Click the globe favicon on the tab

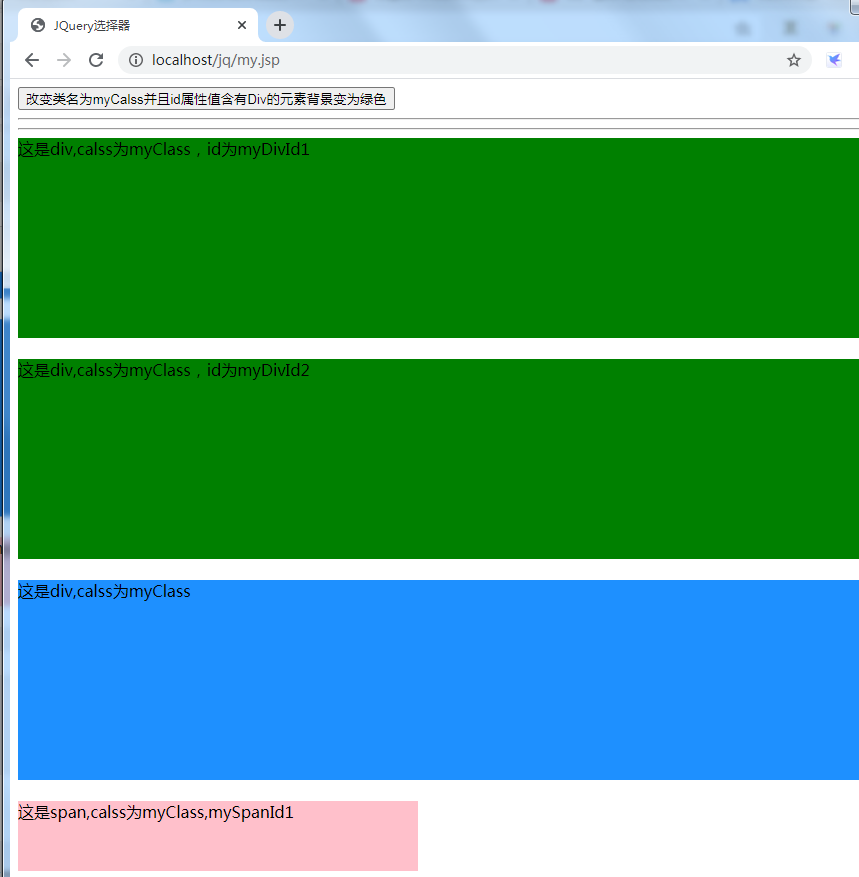click(37, 25)
